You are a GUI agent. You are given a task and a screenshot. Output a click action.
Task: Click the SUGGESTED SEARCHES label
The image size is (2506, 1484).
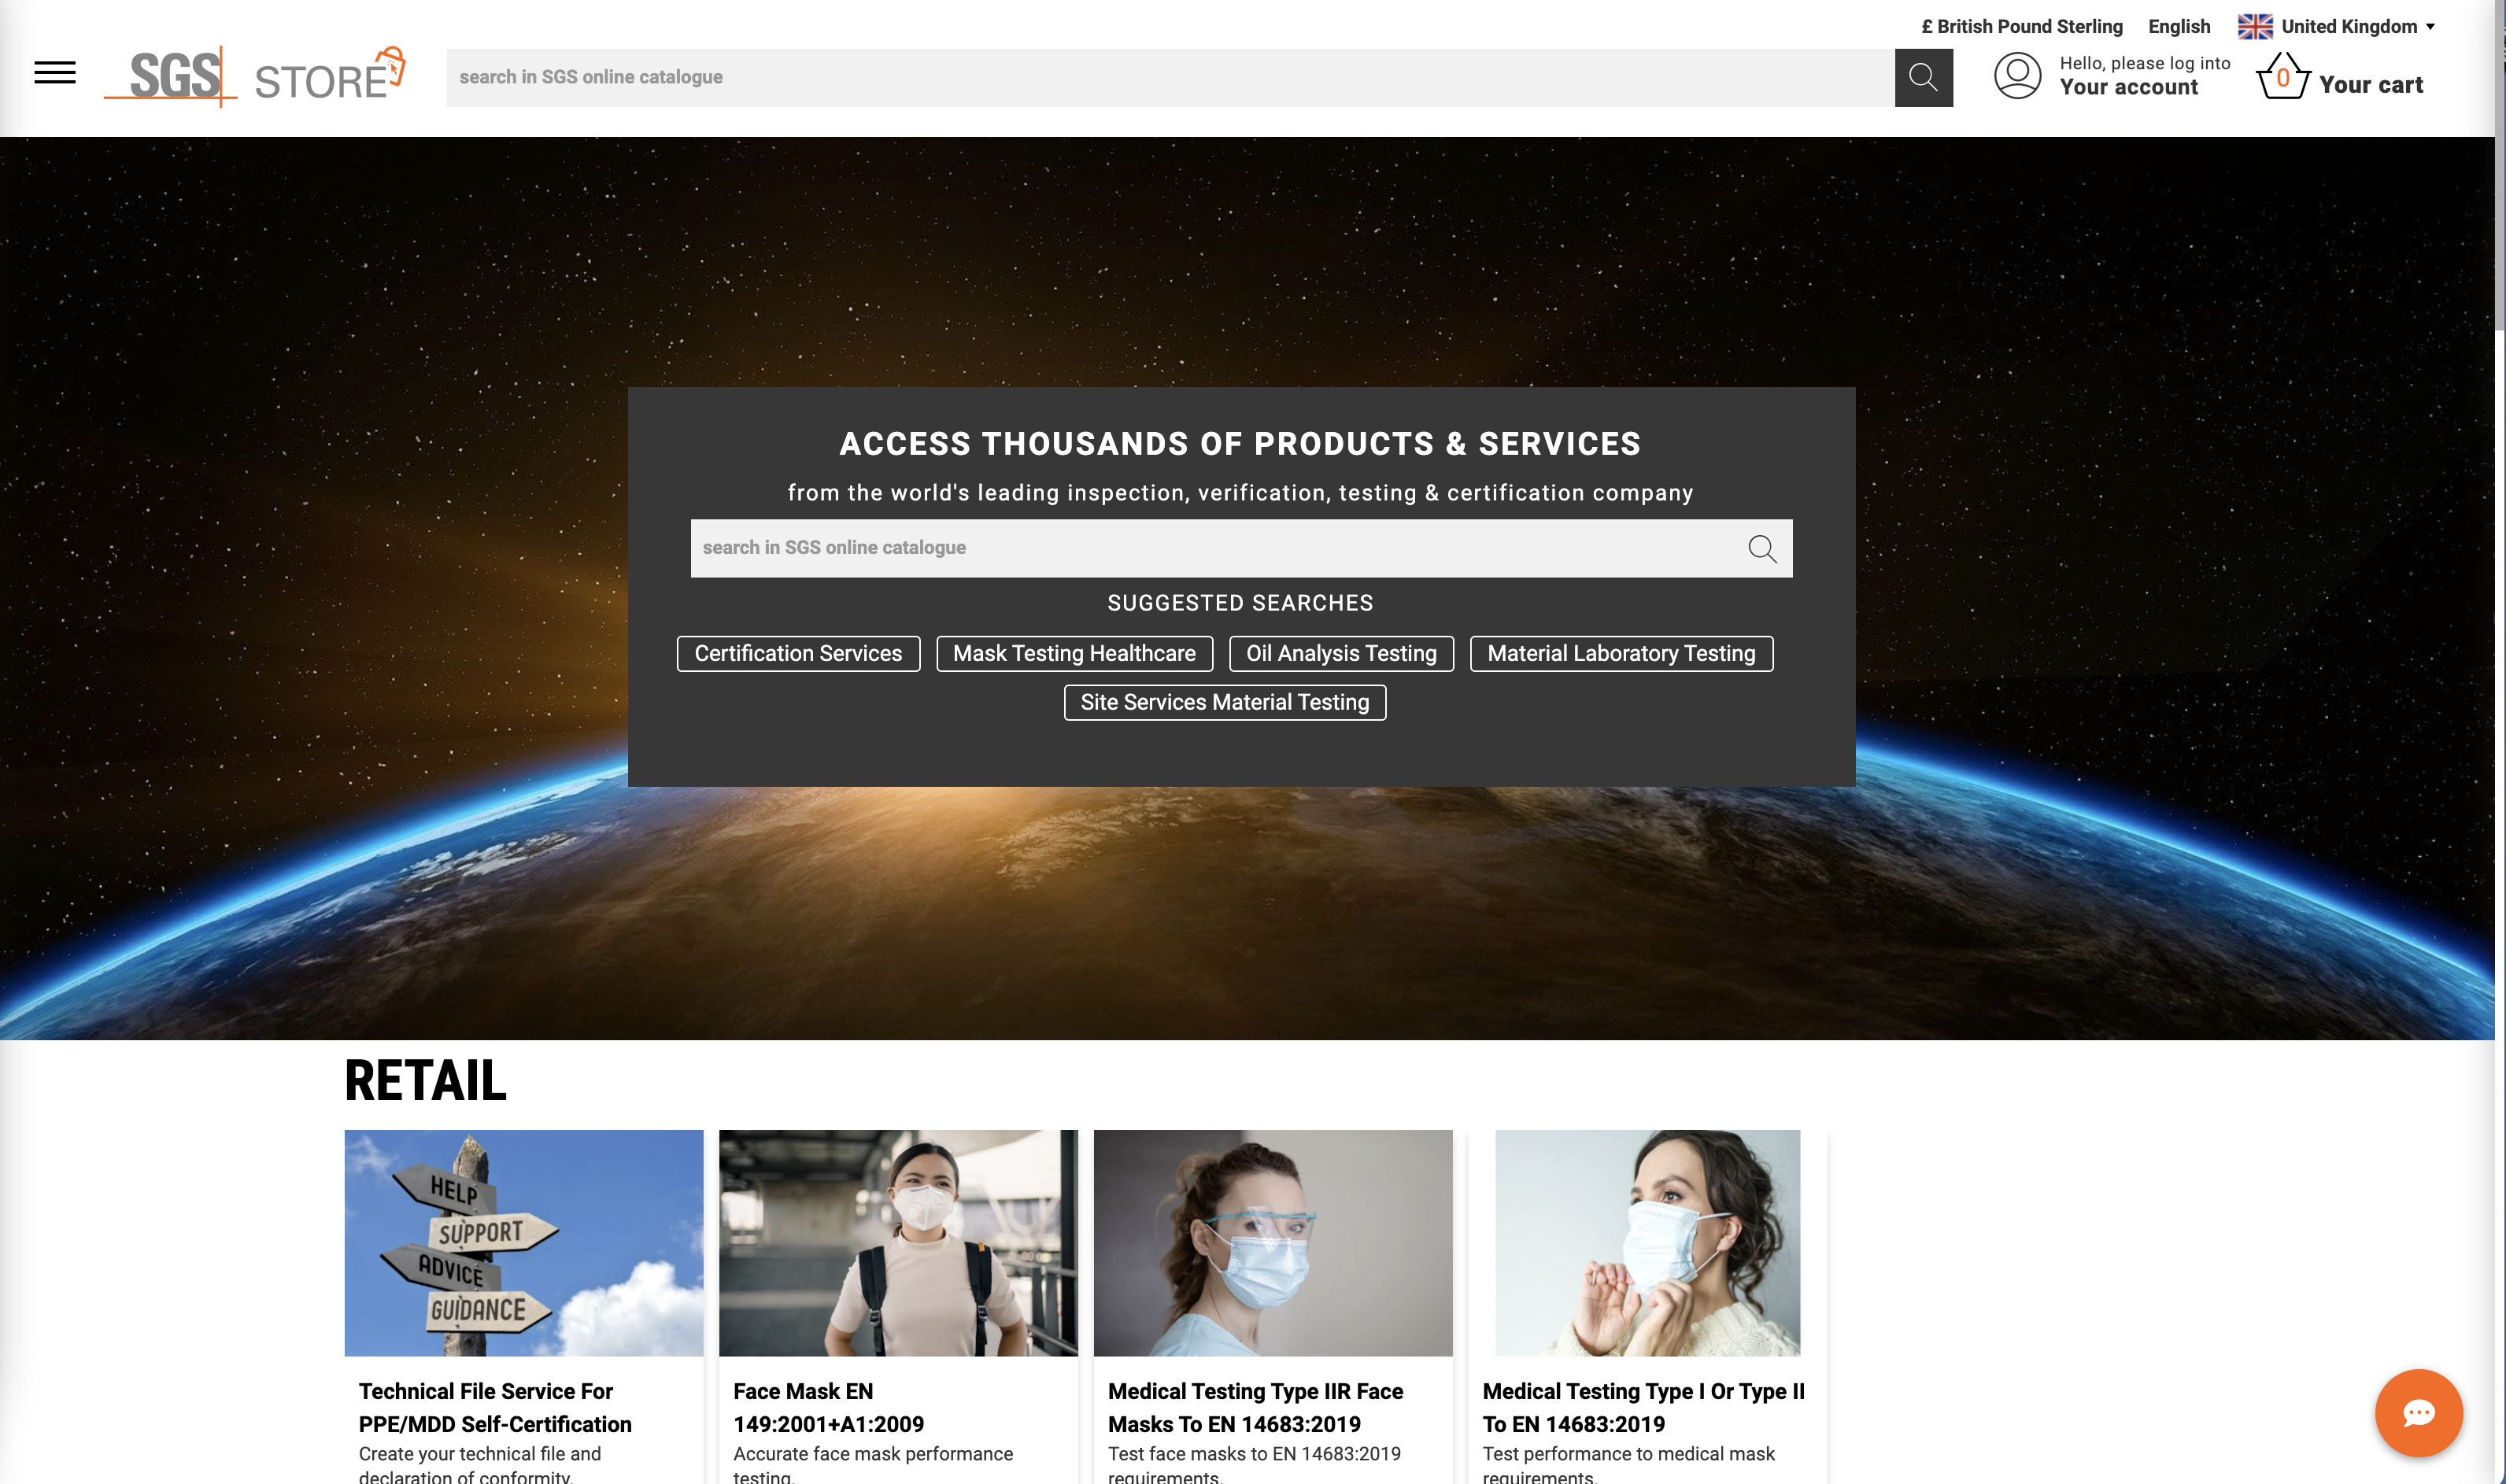click(x=1240, y=603)
